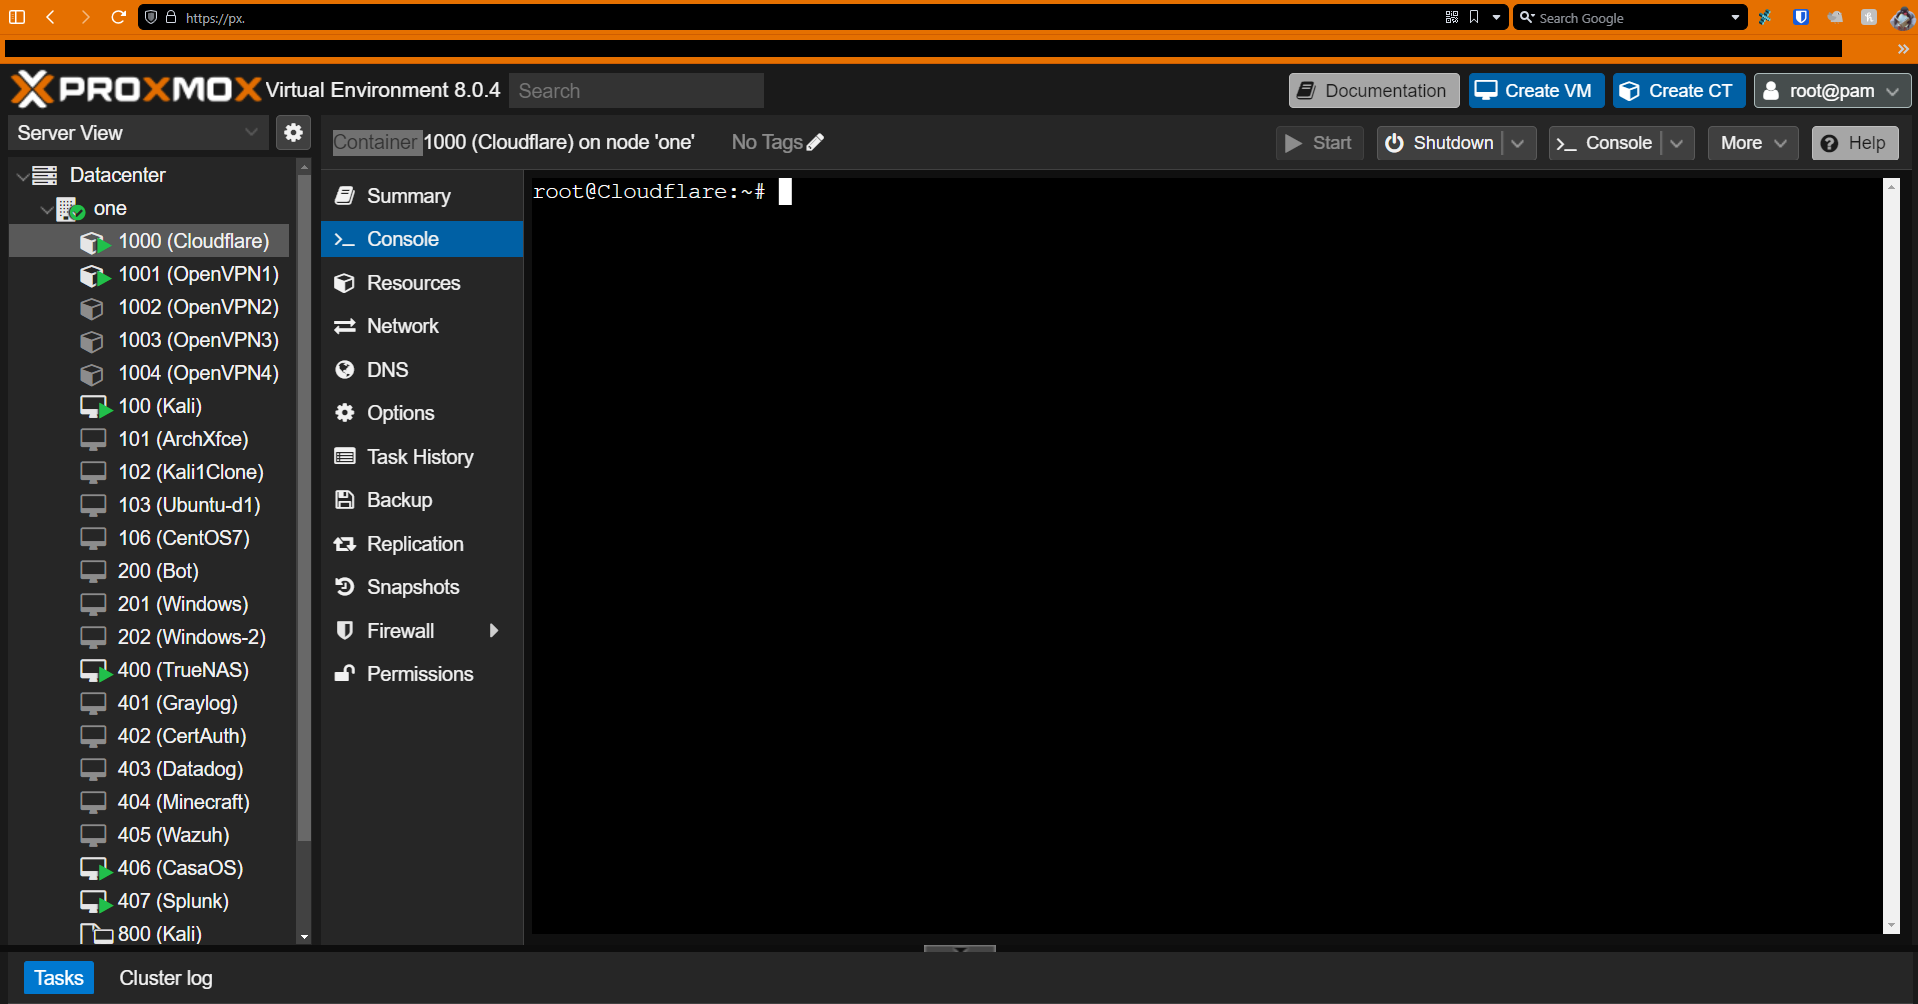Collapse the Datacenter tree node
This screenshot has height=1004, width=1918.
pos(22,176)
